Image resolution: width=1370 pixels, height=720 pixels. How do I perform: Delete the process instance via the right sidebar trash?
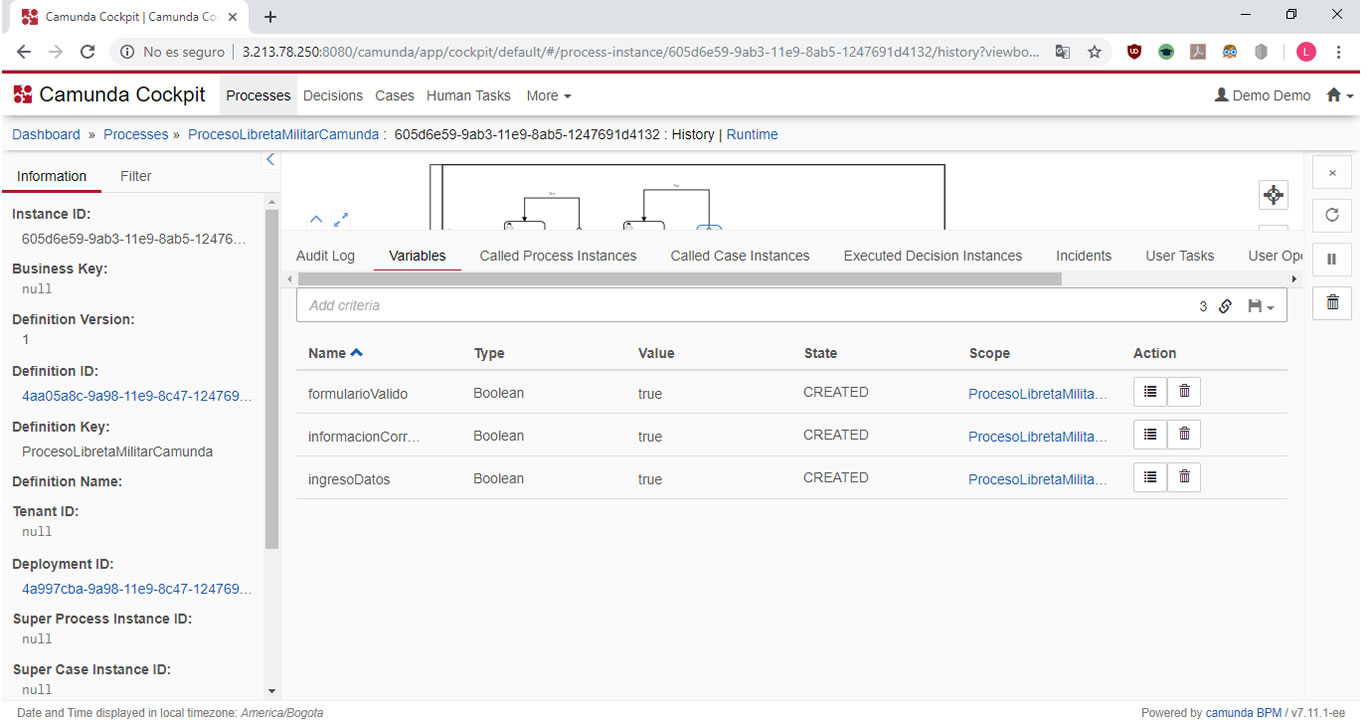(1332, 302)
